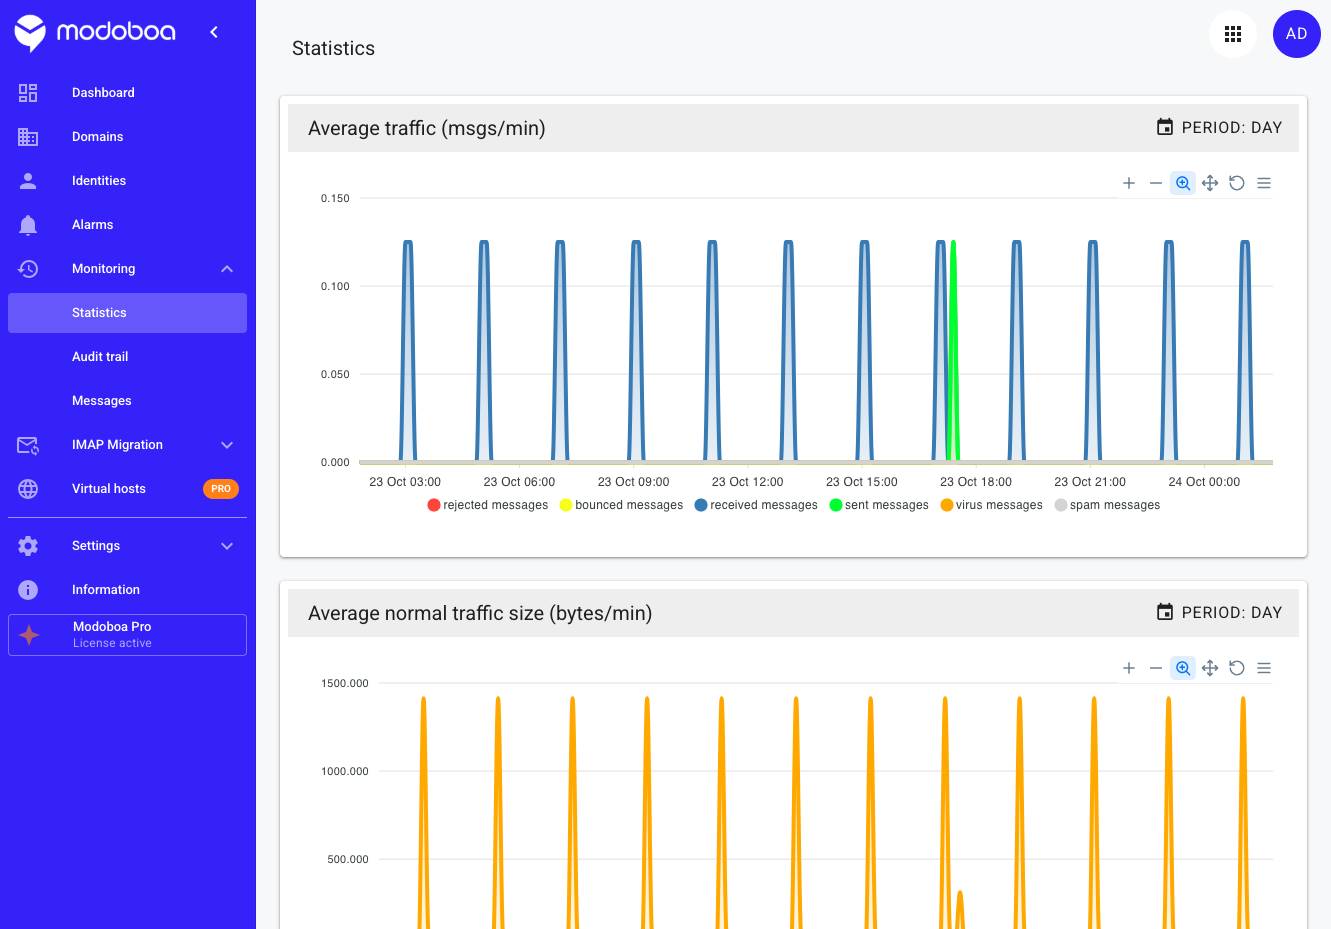1331x929 pixels.
Task: Collapse the Monitoring menu section
Action: point(227,269)
